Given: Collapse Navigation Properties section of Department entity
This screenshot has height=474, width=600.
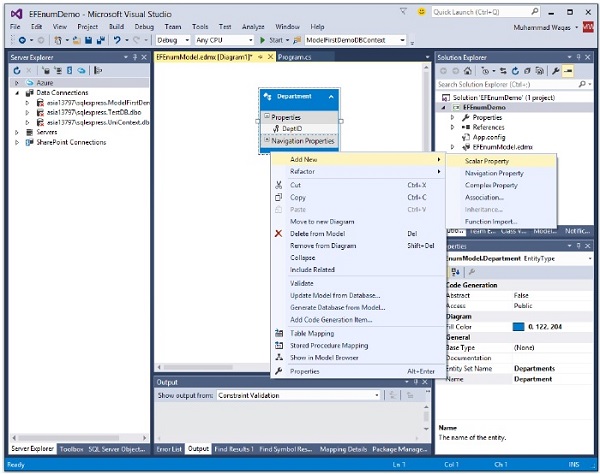Looking at the screenshot, I should click(267, 140).
